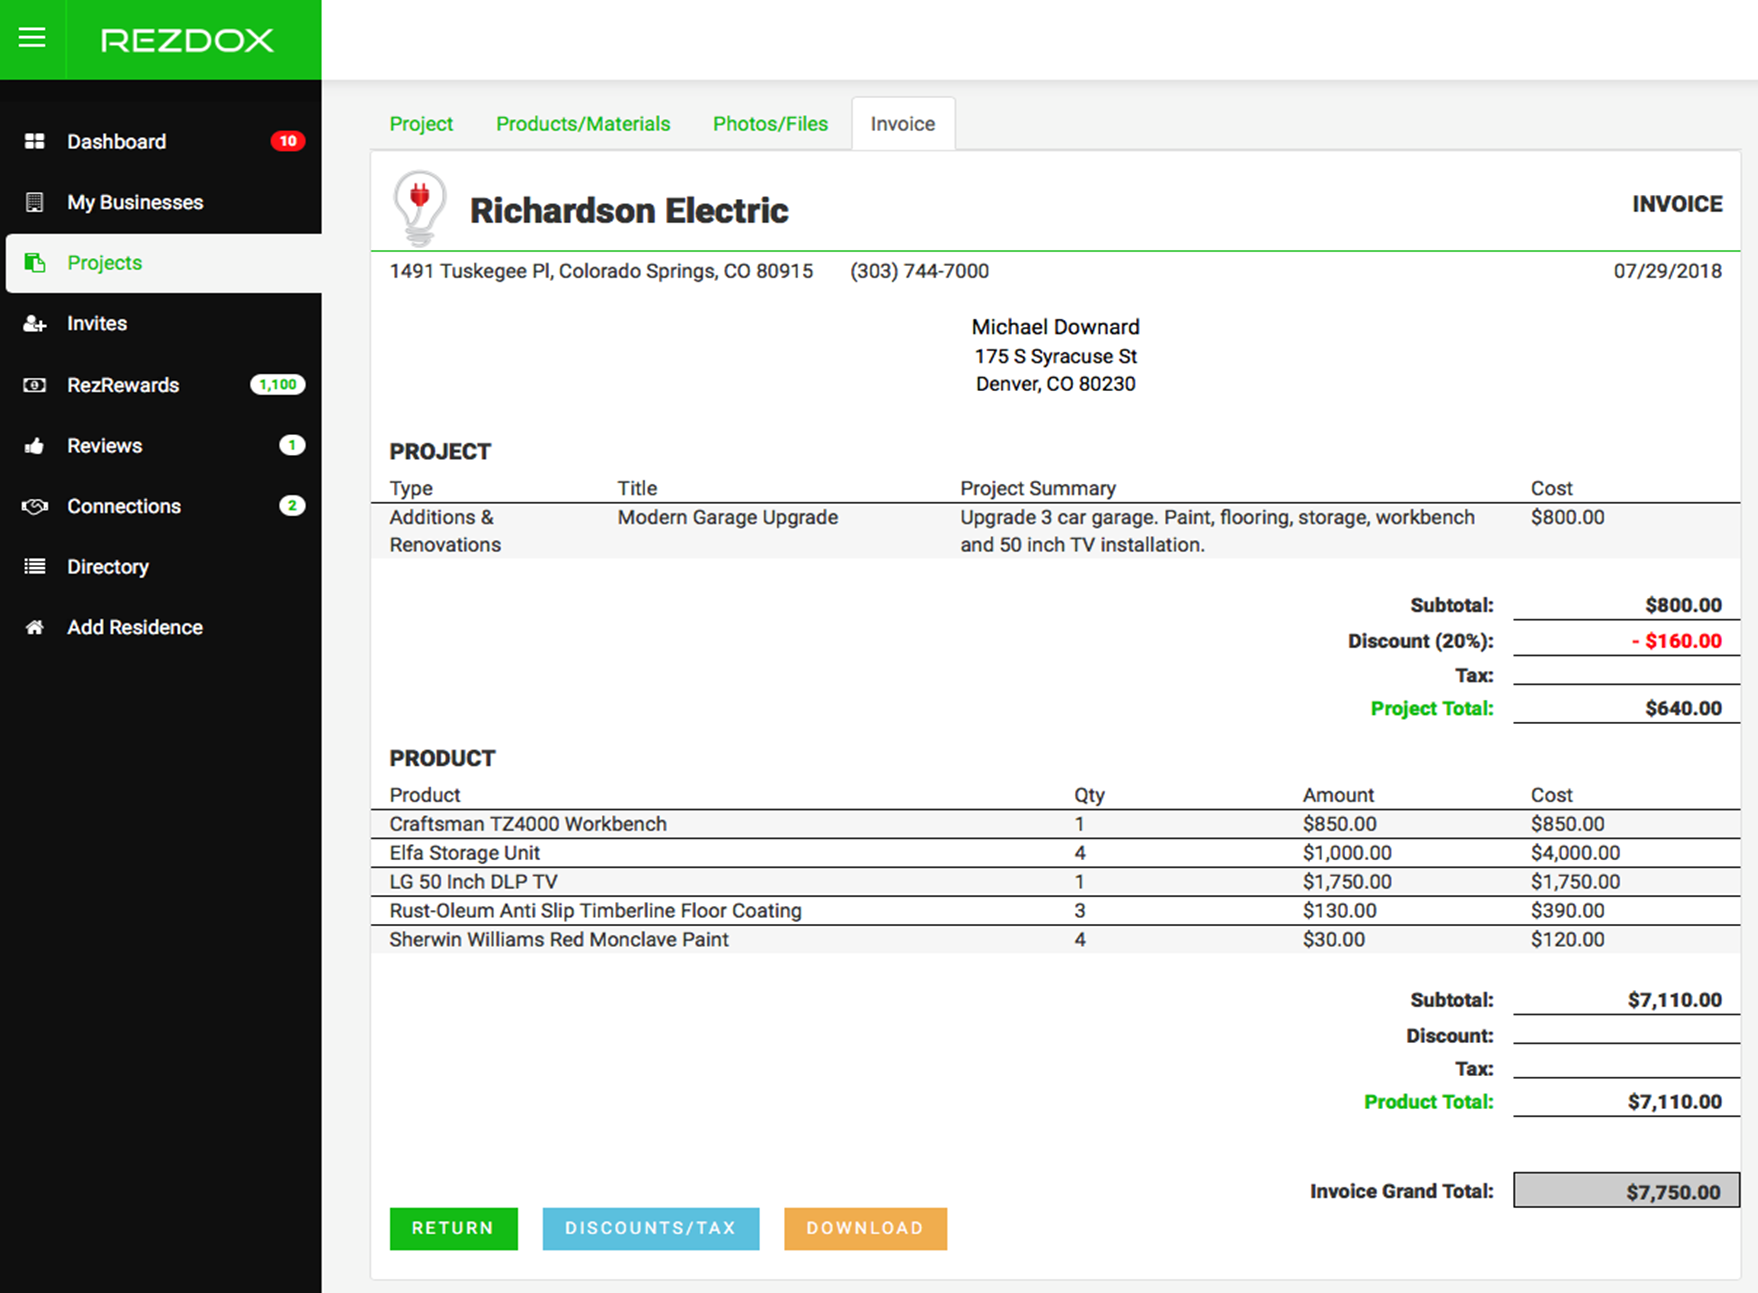Click the Dashboard grid icon
Screen dimensions: 1758x1293
tap(35, 141)
